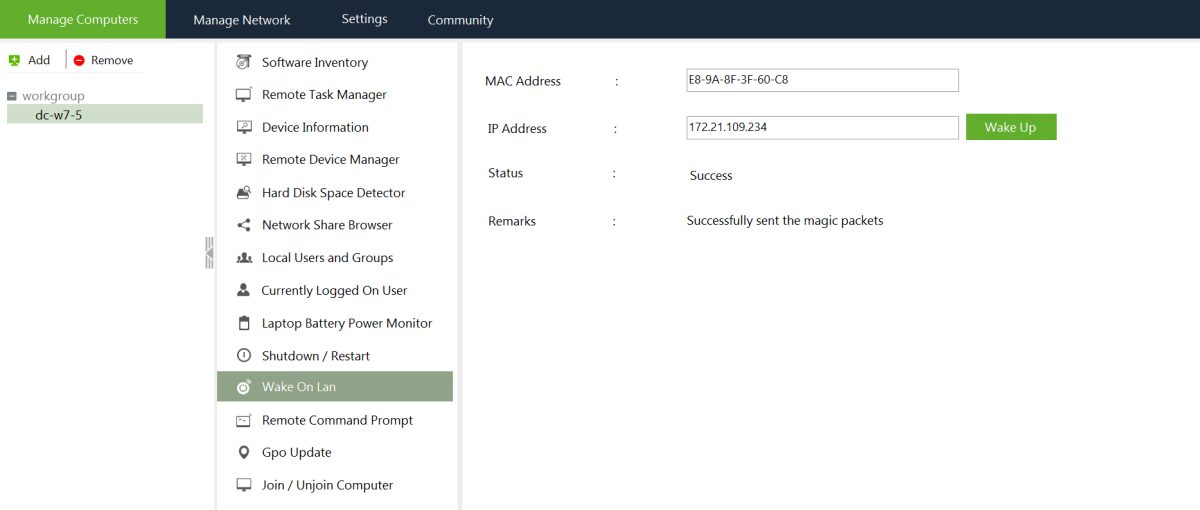Click Remove to delete the computer
Image resolution: width=1200 pixels, height=510 pixels.
[x=103, y=60]
